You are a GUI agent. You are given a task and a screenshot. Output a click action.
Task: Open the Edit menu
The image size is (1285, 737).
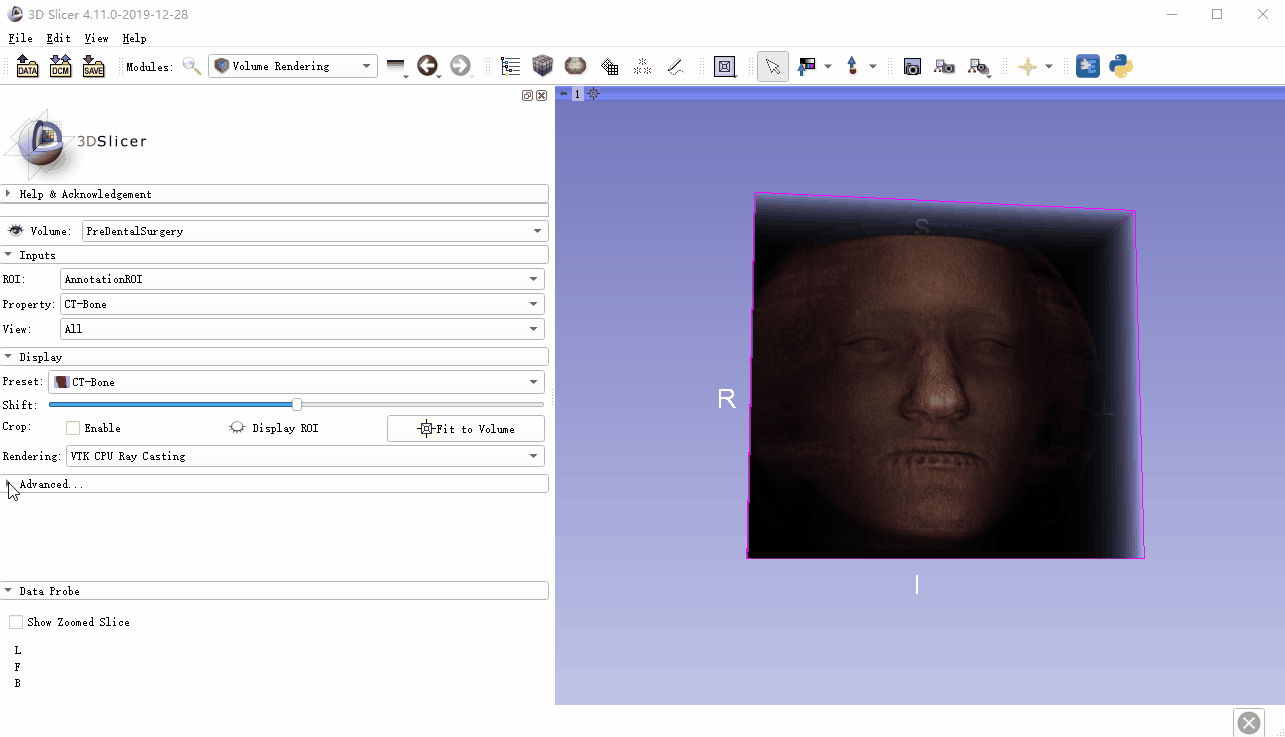(58, 38)
